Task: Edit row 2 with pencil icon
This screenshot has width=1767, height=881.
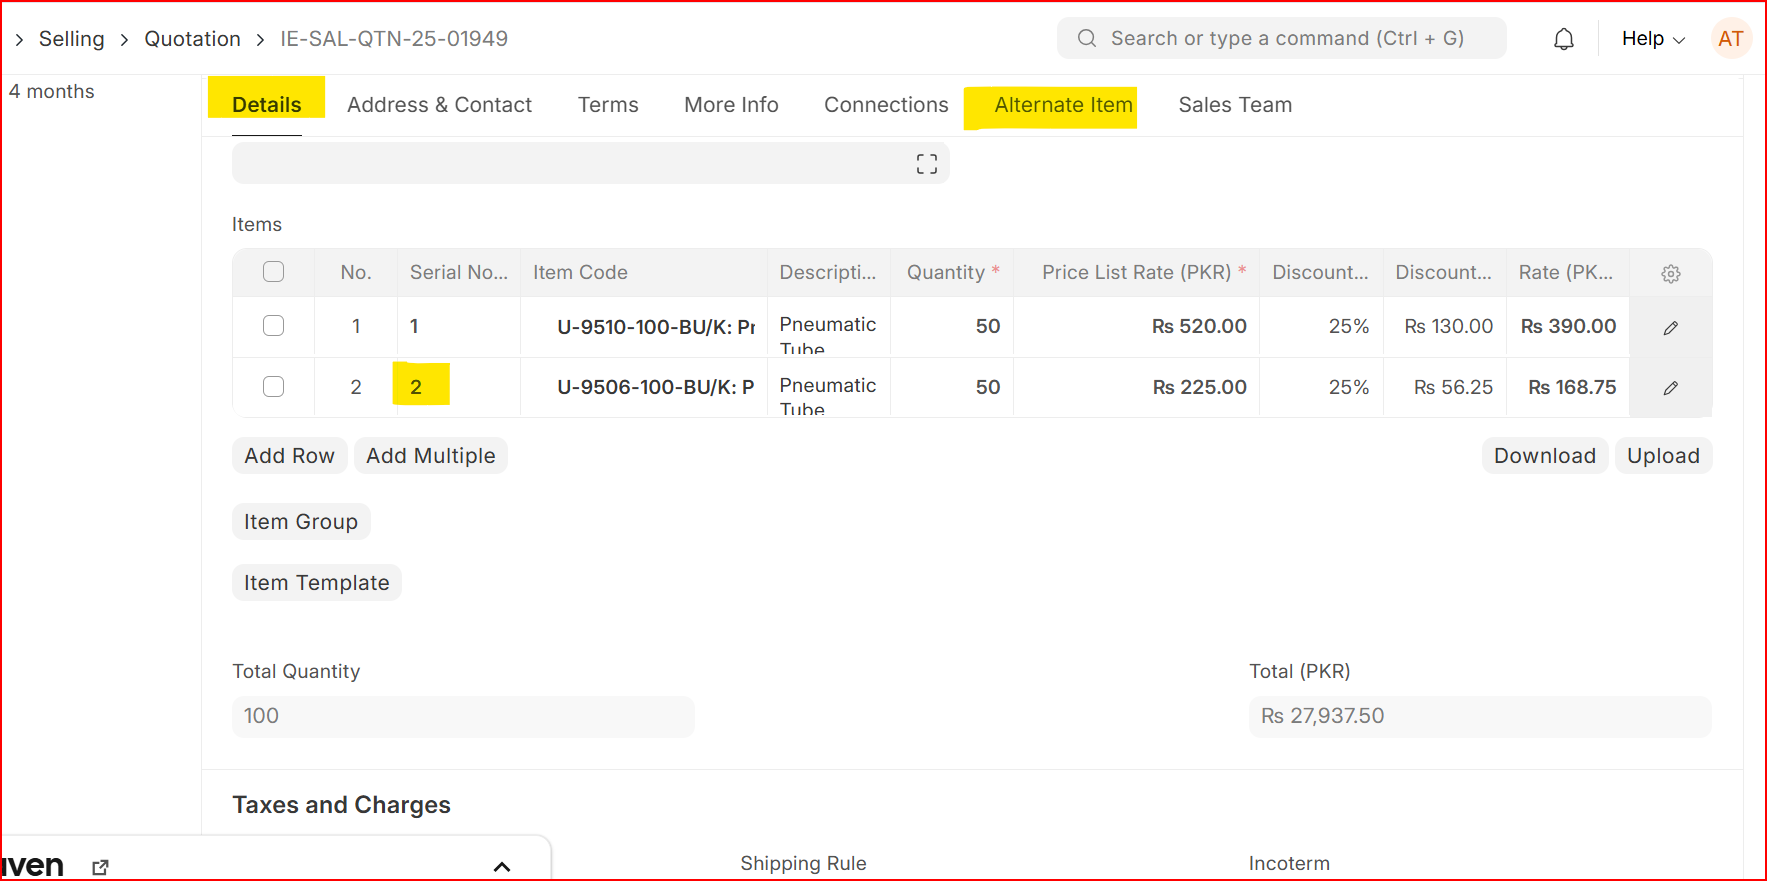Action: [x=1670, y=388]
